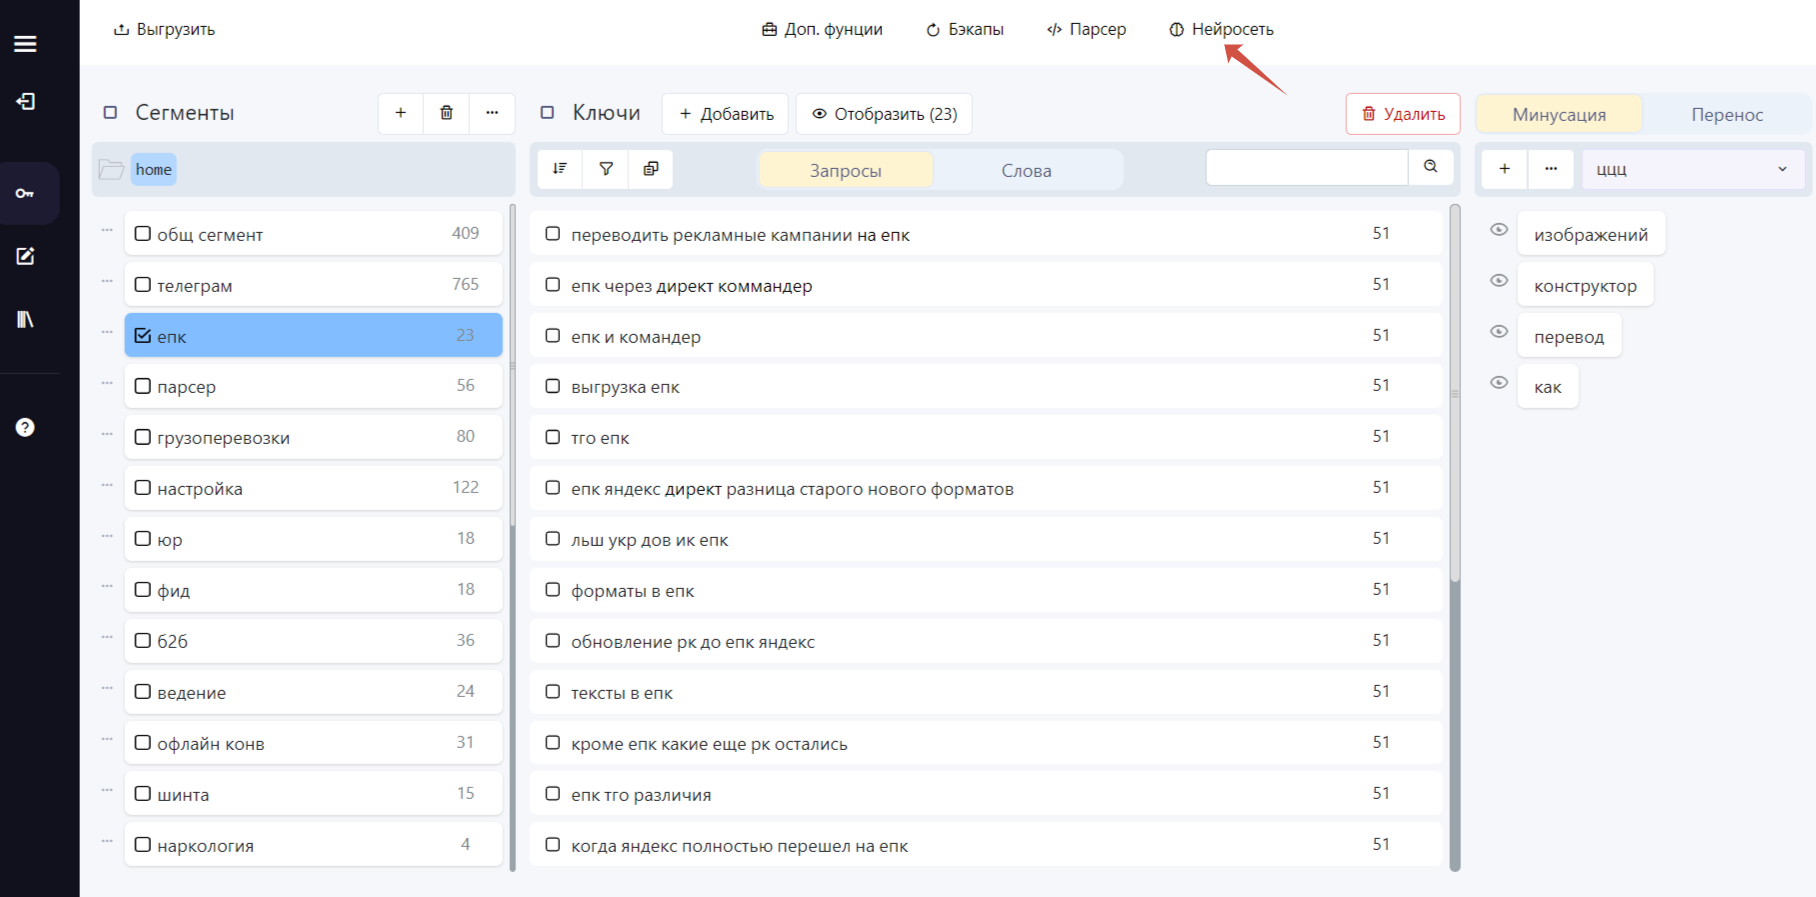Open the Парсер menu
1816x897 pixels.
pos(1086,29)
